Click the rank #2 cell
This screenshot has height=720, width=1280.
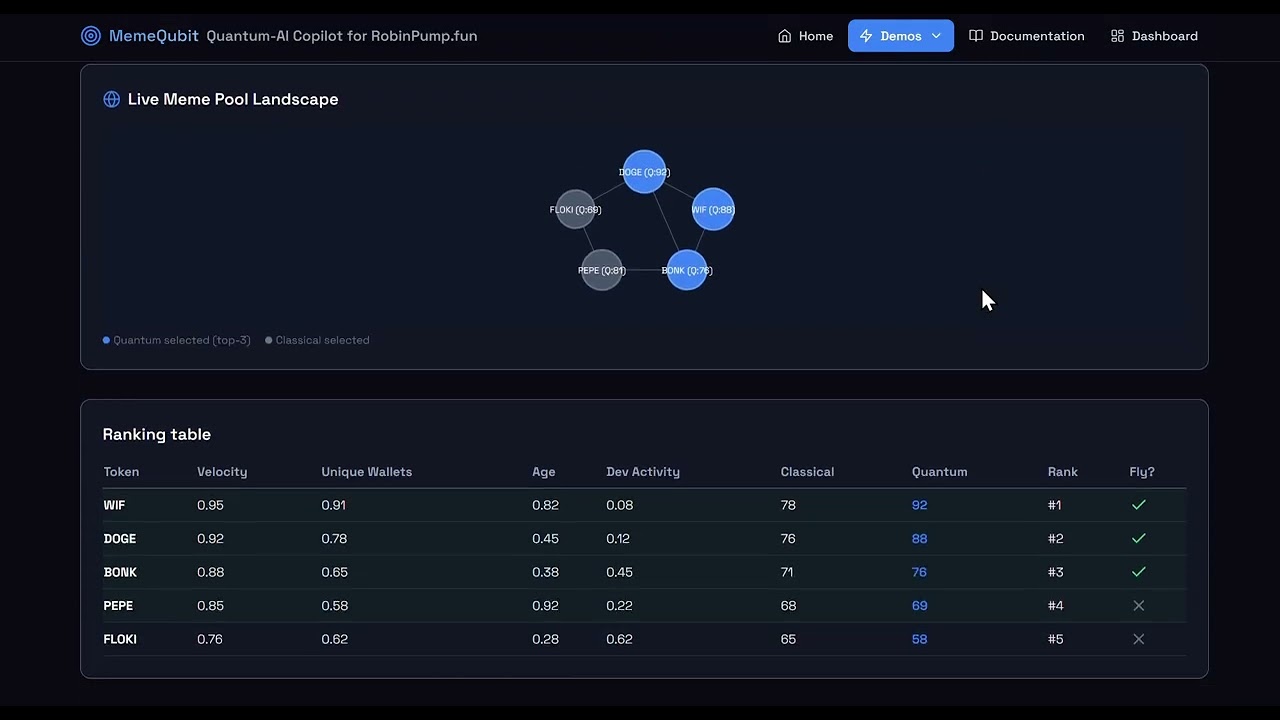1056,538
